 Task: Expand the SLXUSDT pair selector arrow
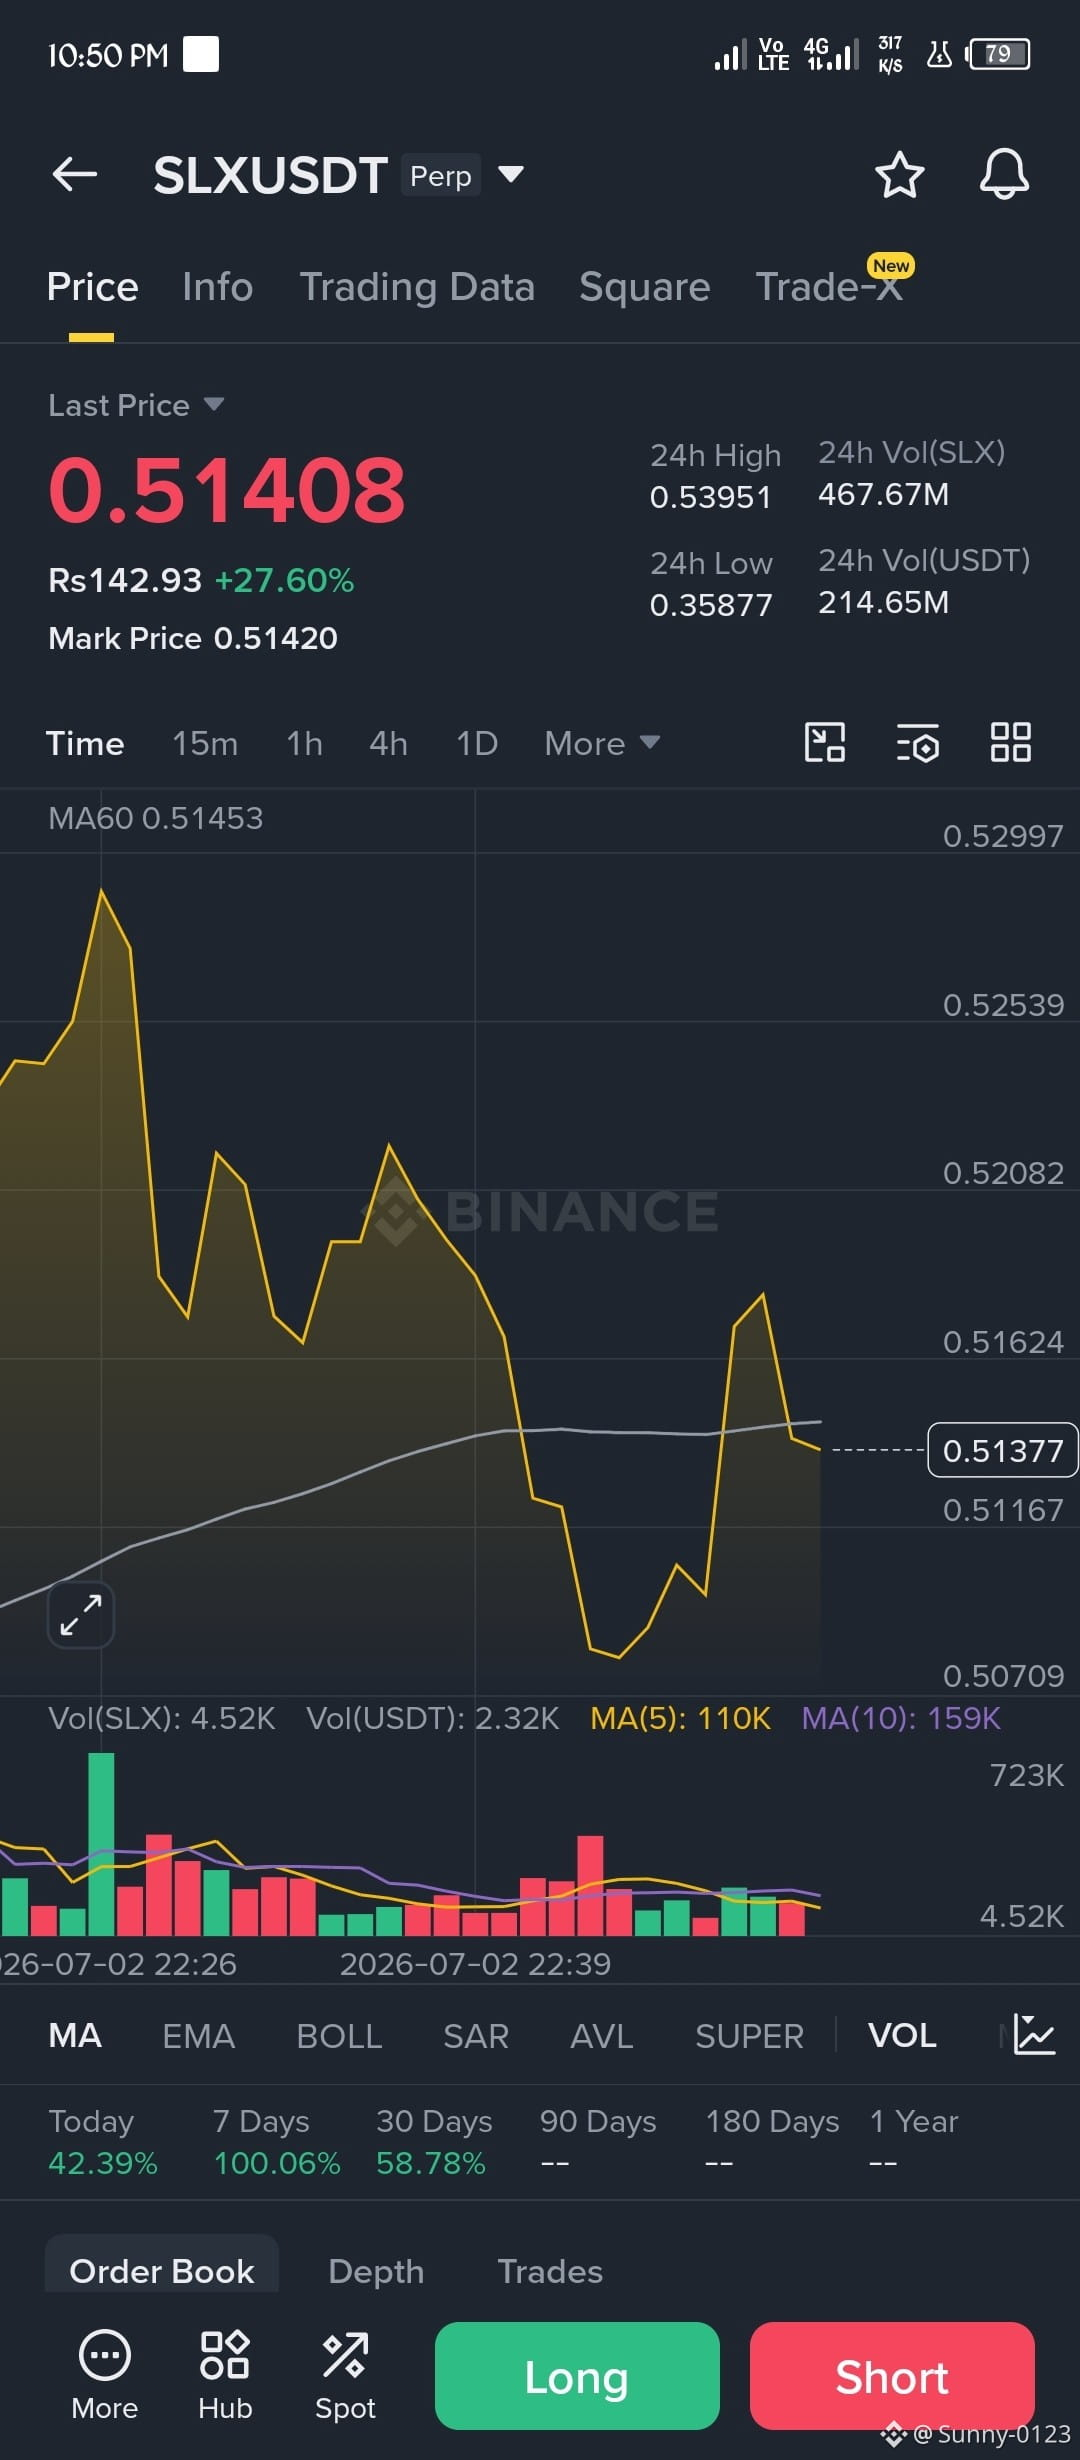511,175
